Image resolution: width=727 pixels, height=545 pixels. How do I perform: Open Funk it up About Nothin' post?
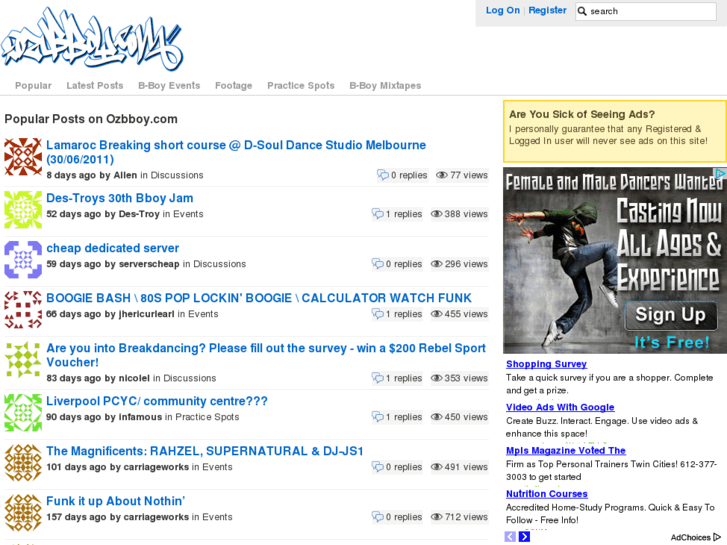coord(115,501)
